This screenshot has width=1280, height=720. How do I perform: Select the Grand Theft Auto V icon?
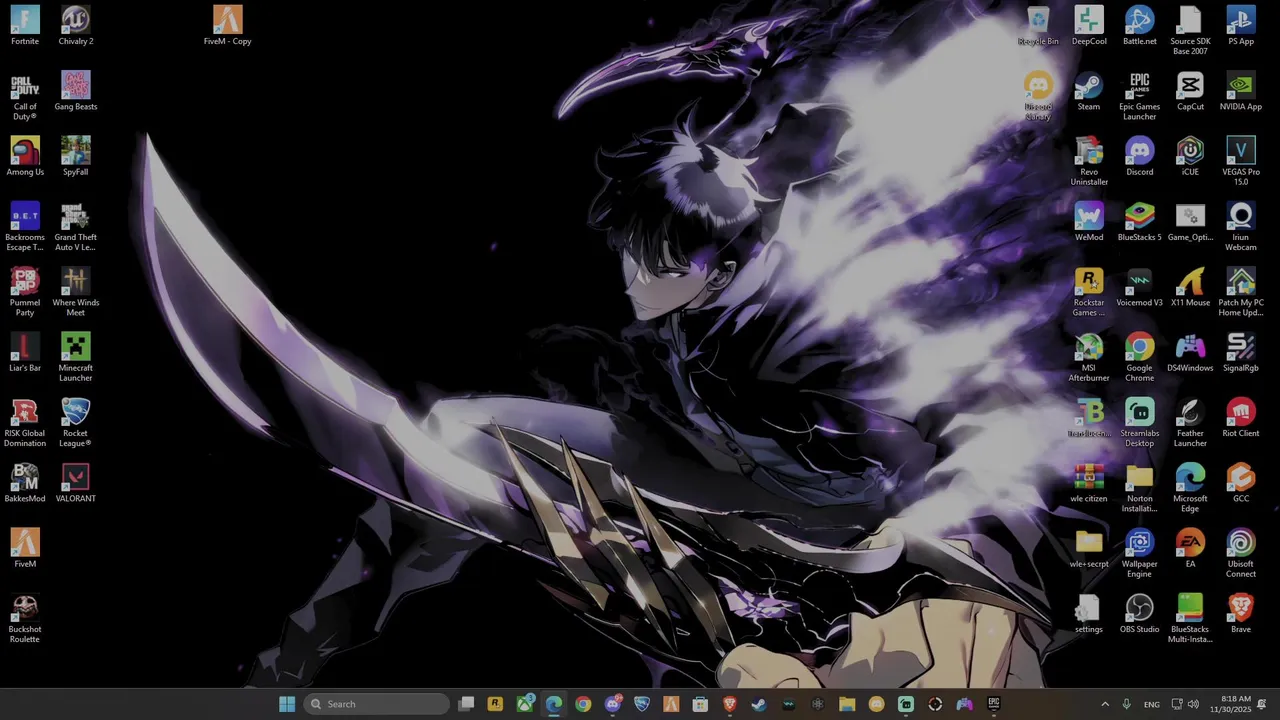(x=76, y=227)
